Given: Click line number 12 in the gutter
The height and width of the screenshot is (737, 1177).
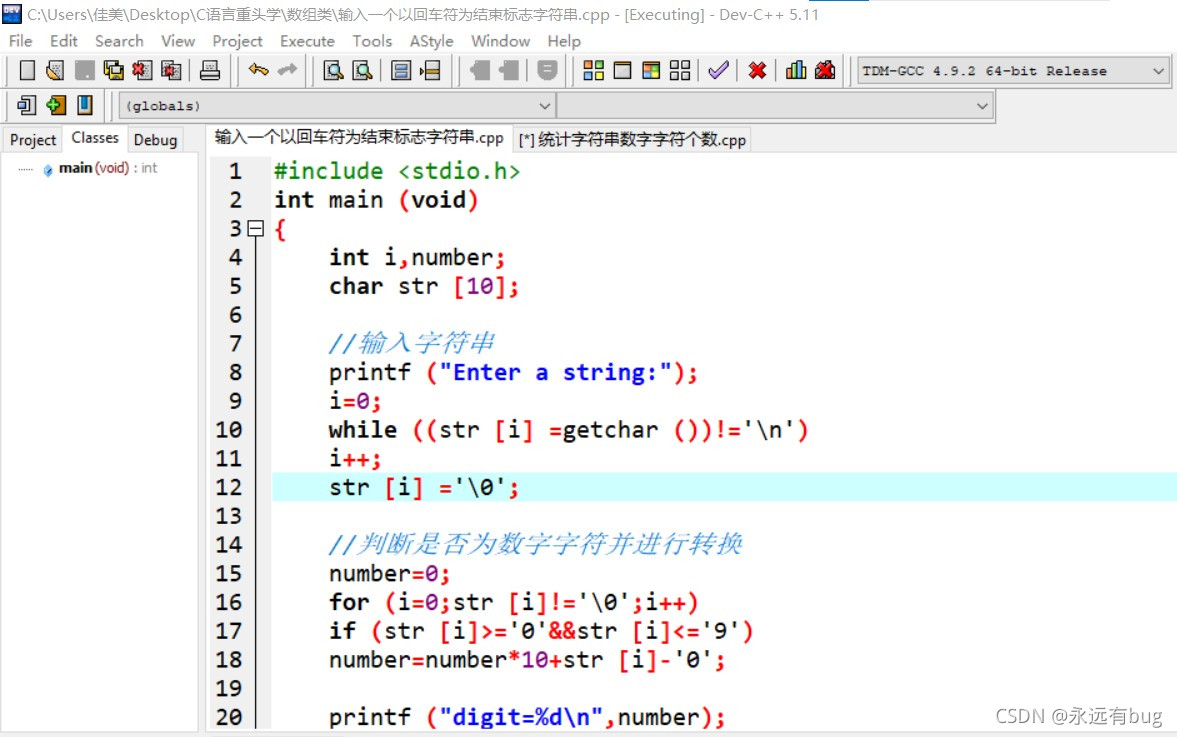Looking at the screenshot, I should tap(229, 488).
